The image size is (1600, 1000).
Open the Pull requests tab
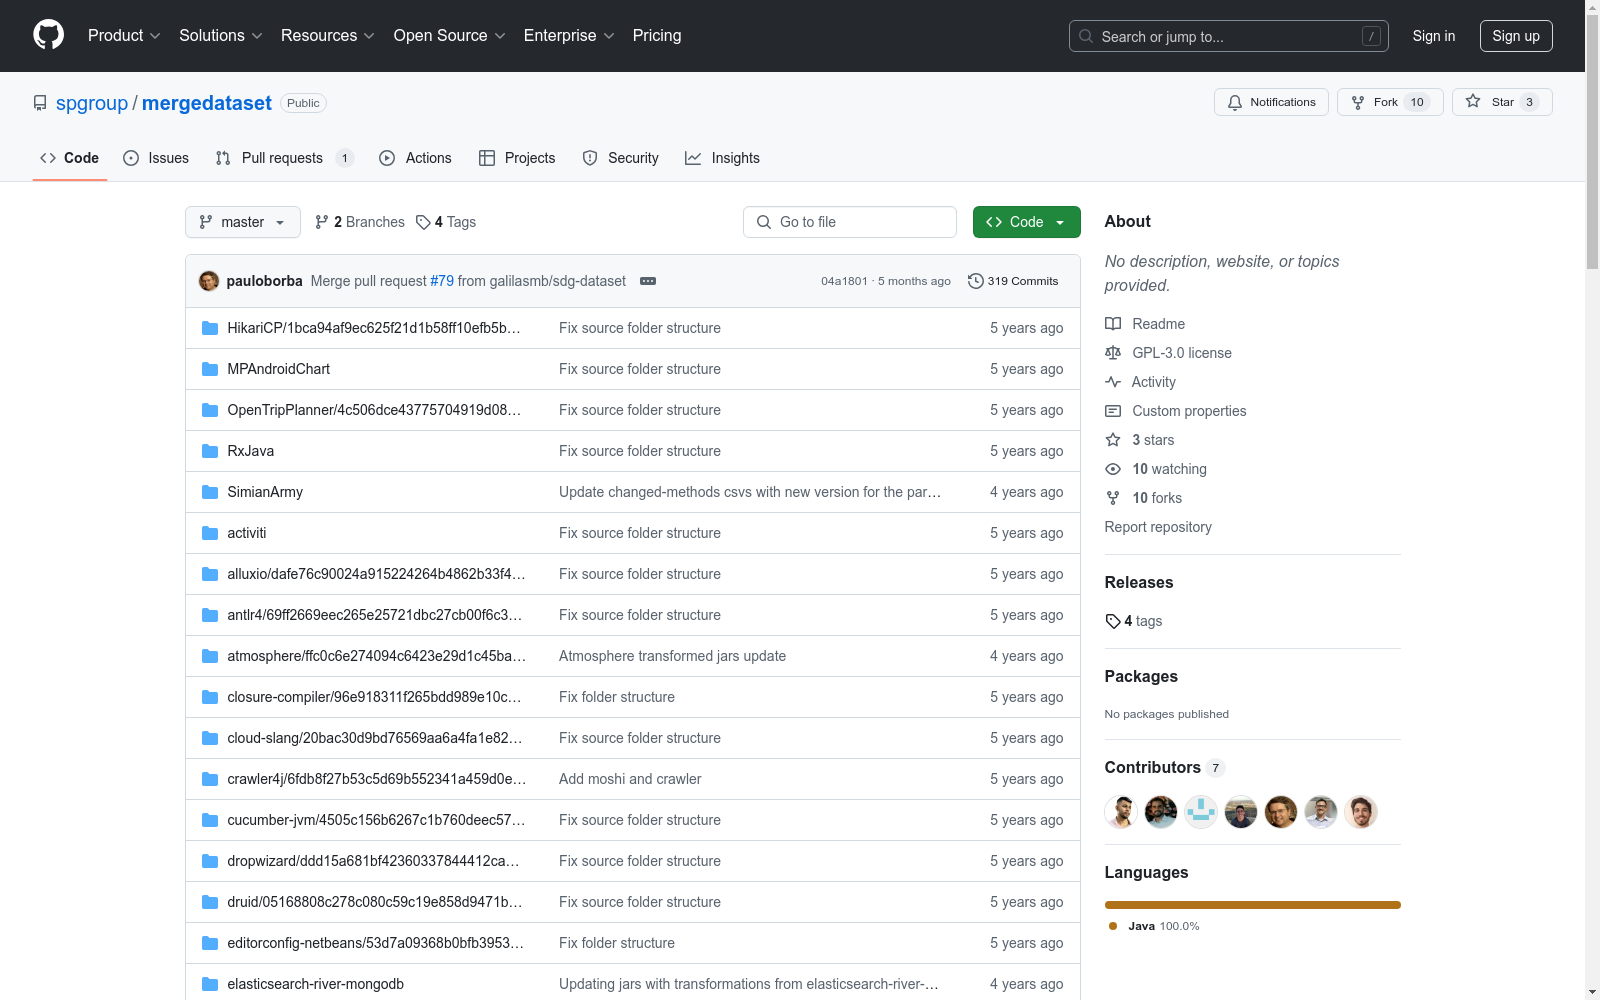click(284, 158)
